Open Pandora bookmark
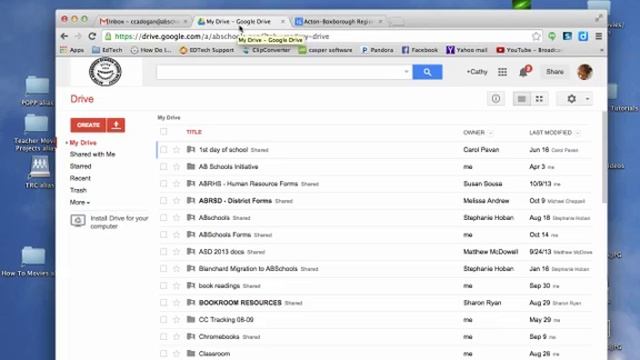Image resolution: width=640 pixels, height=360 pixels. (378, 50)
